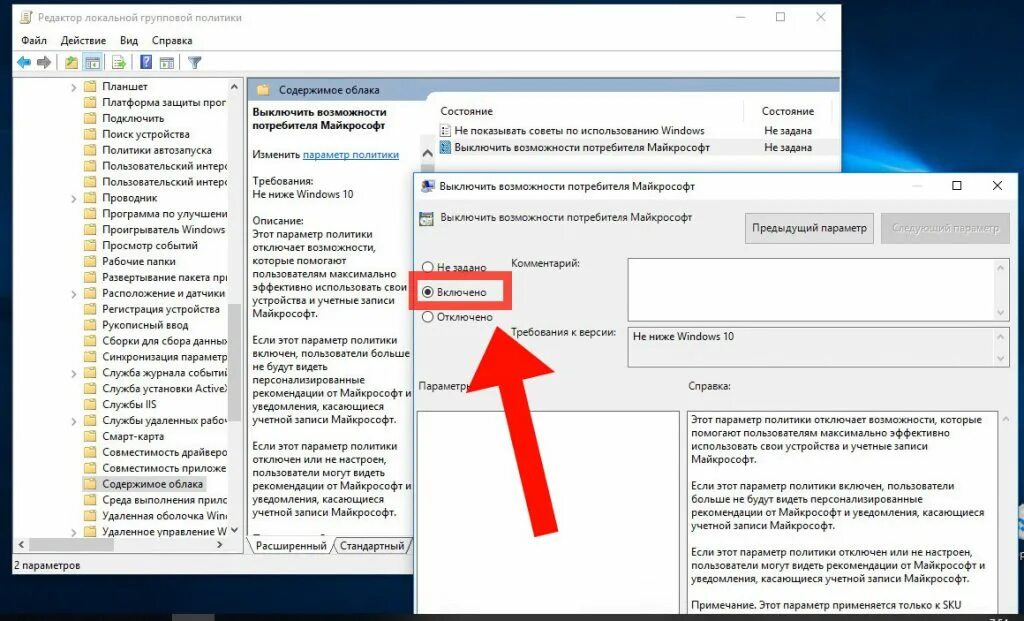Expand 'Расположение и датчики' node
The height and width of the screenshot is (621, 1024).
click(74, 294)
